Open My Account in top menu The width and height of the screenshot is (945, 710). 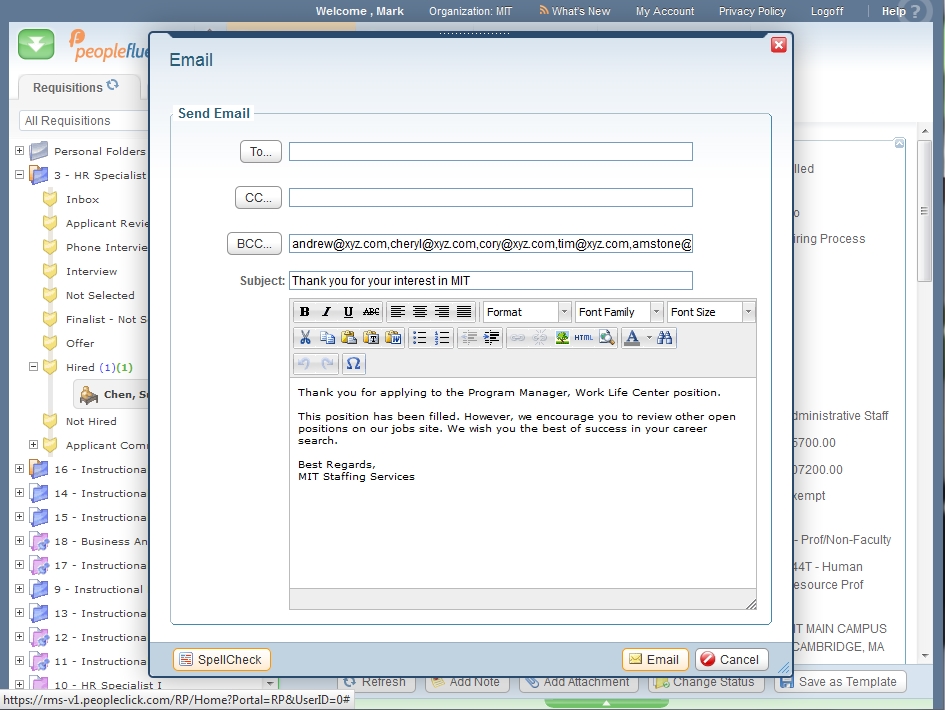[664, 11]
